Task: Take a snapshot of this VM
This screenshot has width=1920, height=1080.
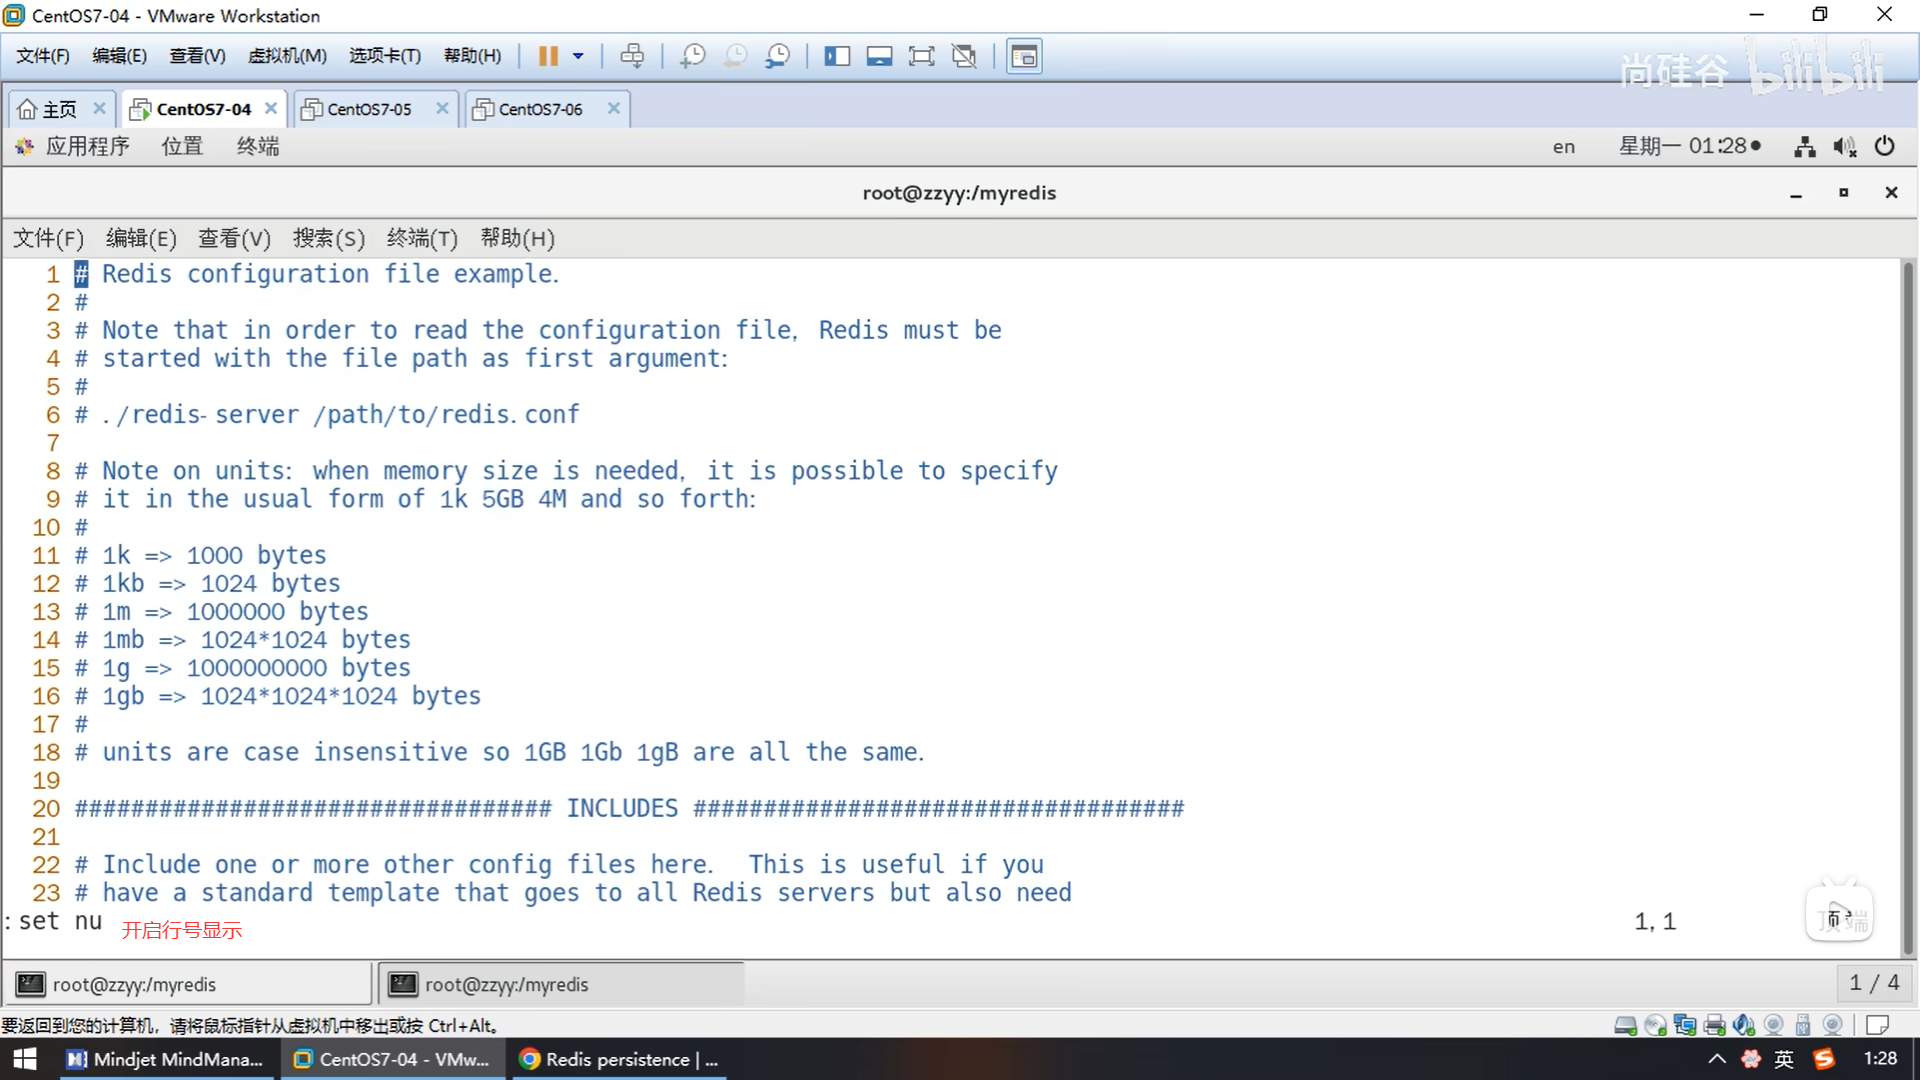Action: click(692, 56)
